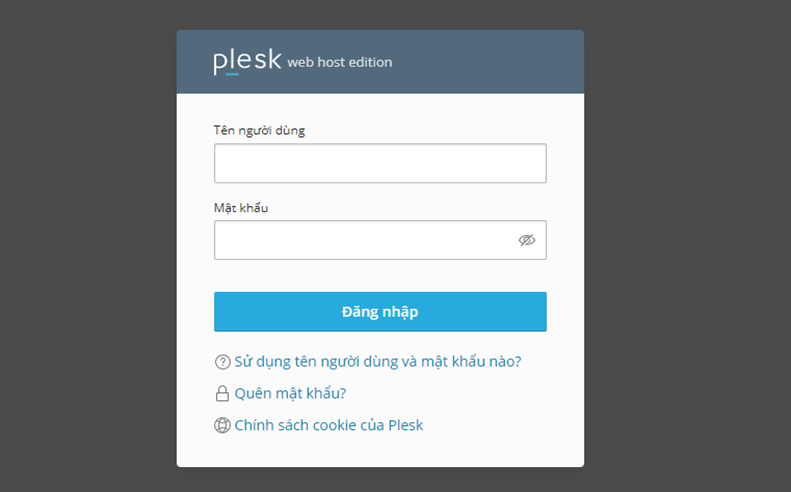The image size is (791, 492).
Task: Toggle password visibility eye icon
Action: [x=527, y=240]
